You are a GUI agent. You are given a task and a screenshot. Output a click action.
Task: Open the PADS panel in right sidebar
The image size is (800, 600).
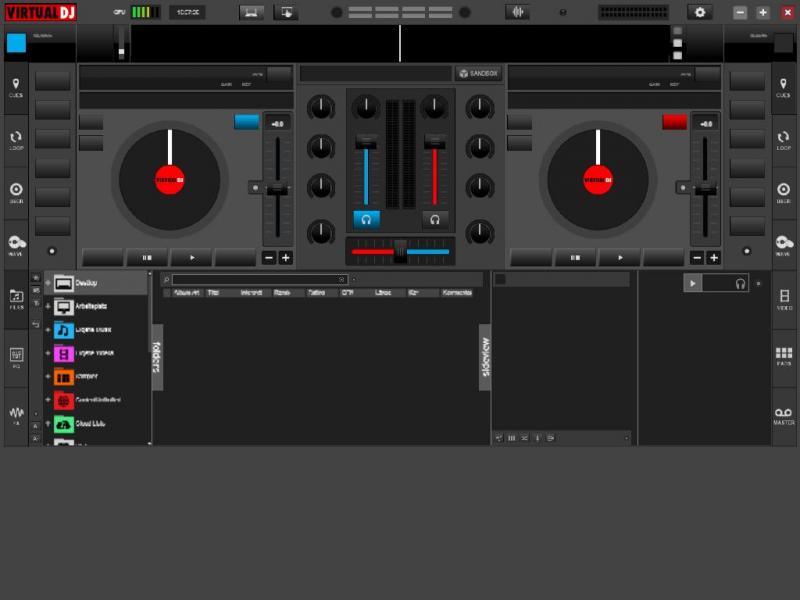(x=784, y=355)
